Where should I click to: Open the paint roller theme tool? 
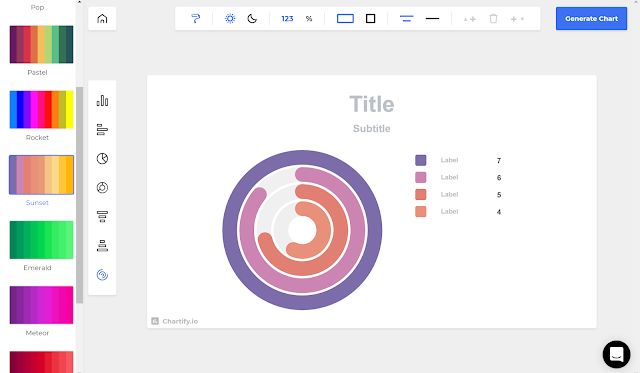pos(196,19)
